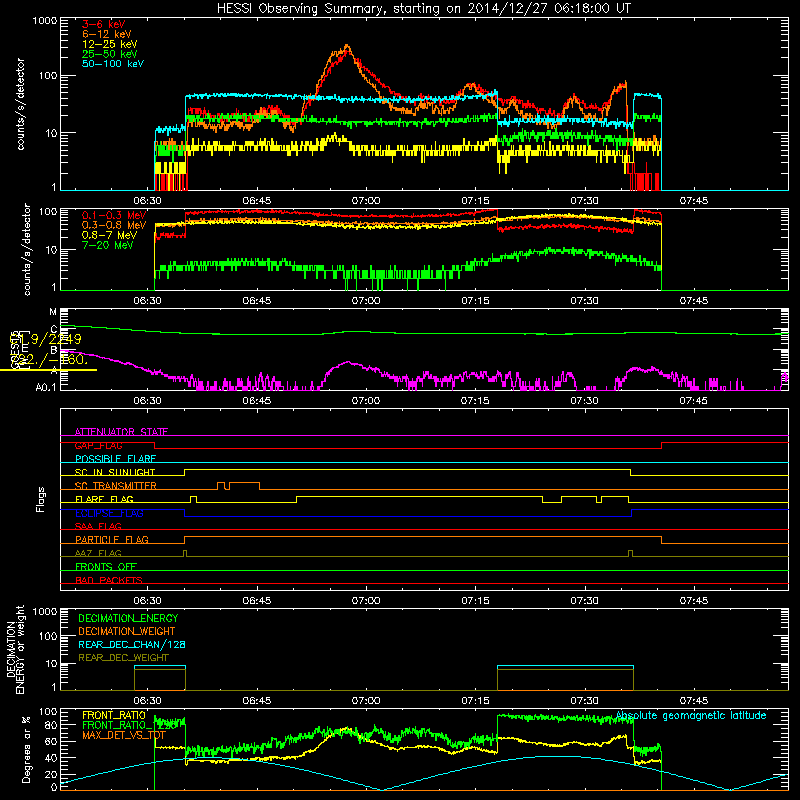Click the '7-20 MeV' legend entry
800x800 pixels.
coord(108,245)
